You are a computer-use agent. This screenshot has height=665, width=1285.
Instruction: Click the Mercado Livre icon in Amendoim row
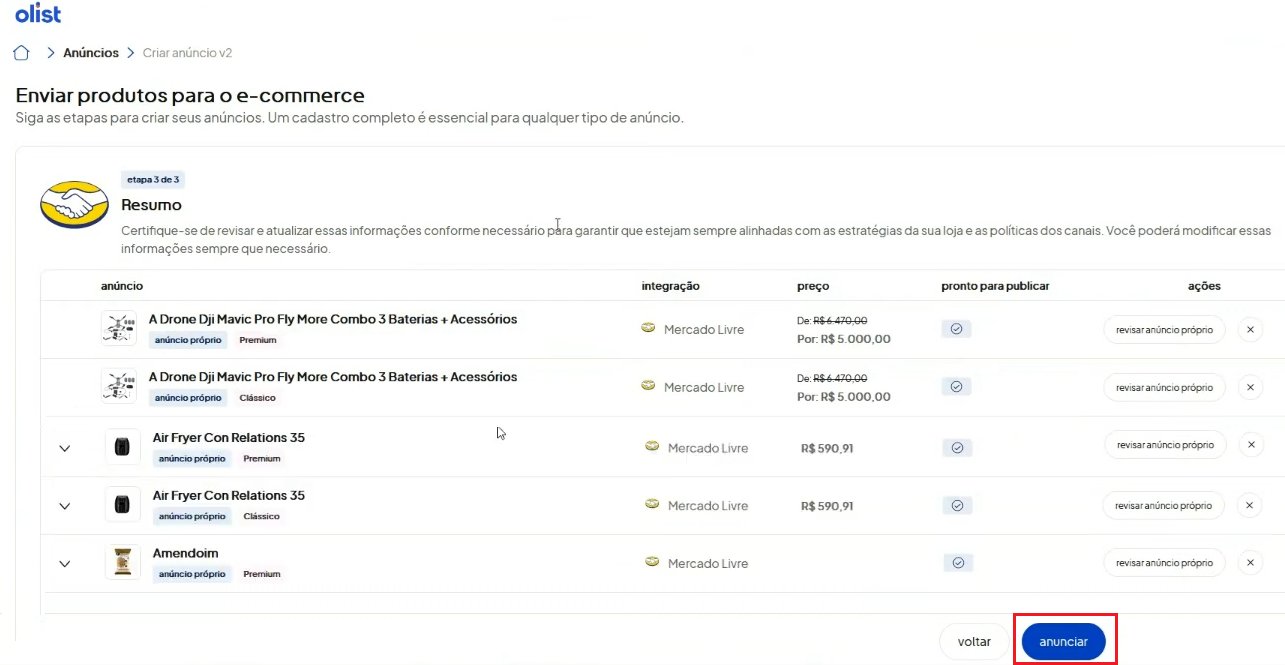[x=652, y=562]
